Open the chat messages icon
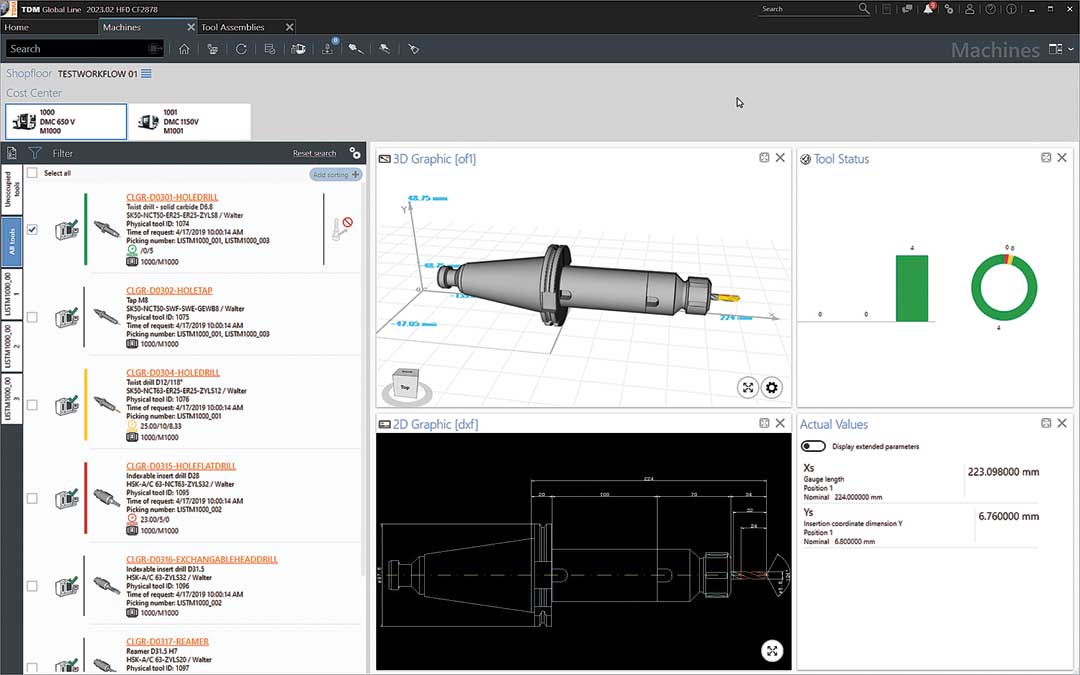 point(907,9)
